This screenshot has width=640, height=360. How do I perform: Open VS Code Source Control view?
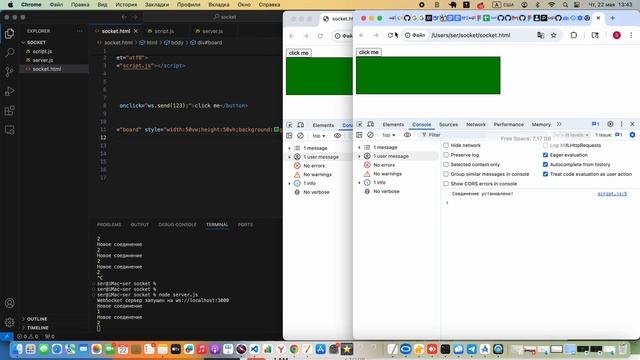tap(9, 72)
